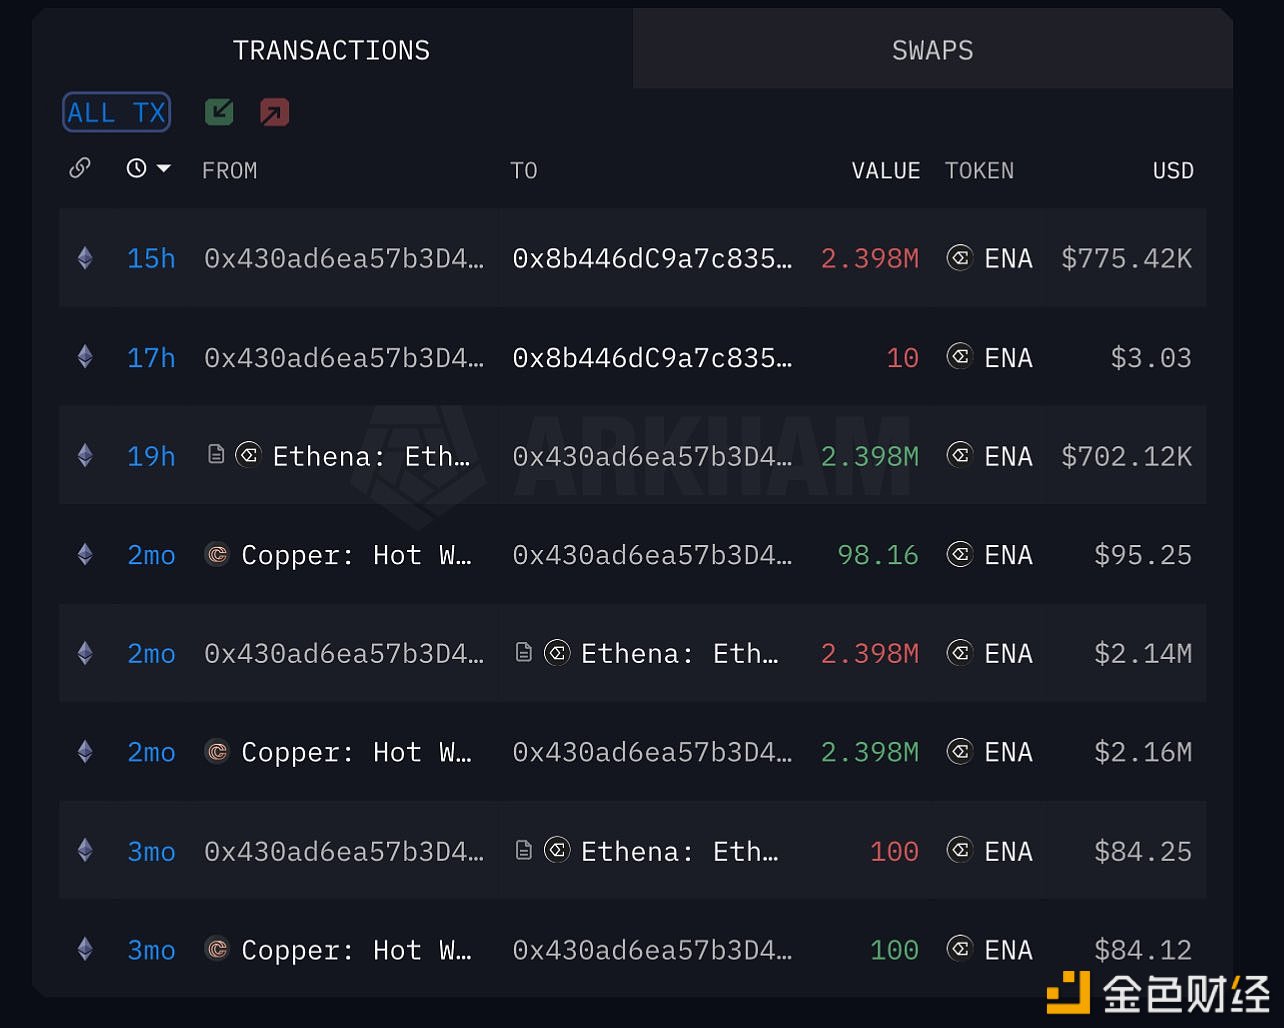This screenshot has width=1284, height=1028.
Task: Open the 2mo link in $95.25 row
Action: coord(151,555)
